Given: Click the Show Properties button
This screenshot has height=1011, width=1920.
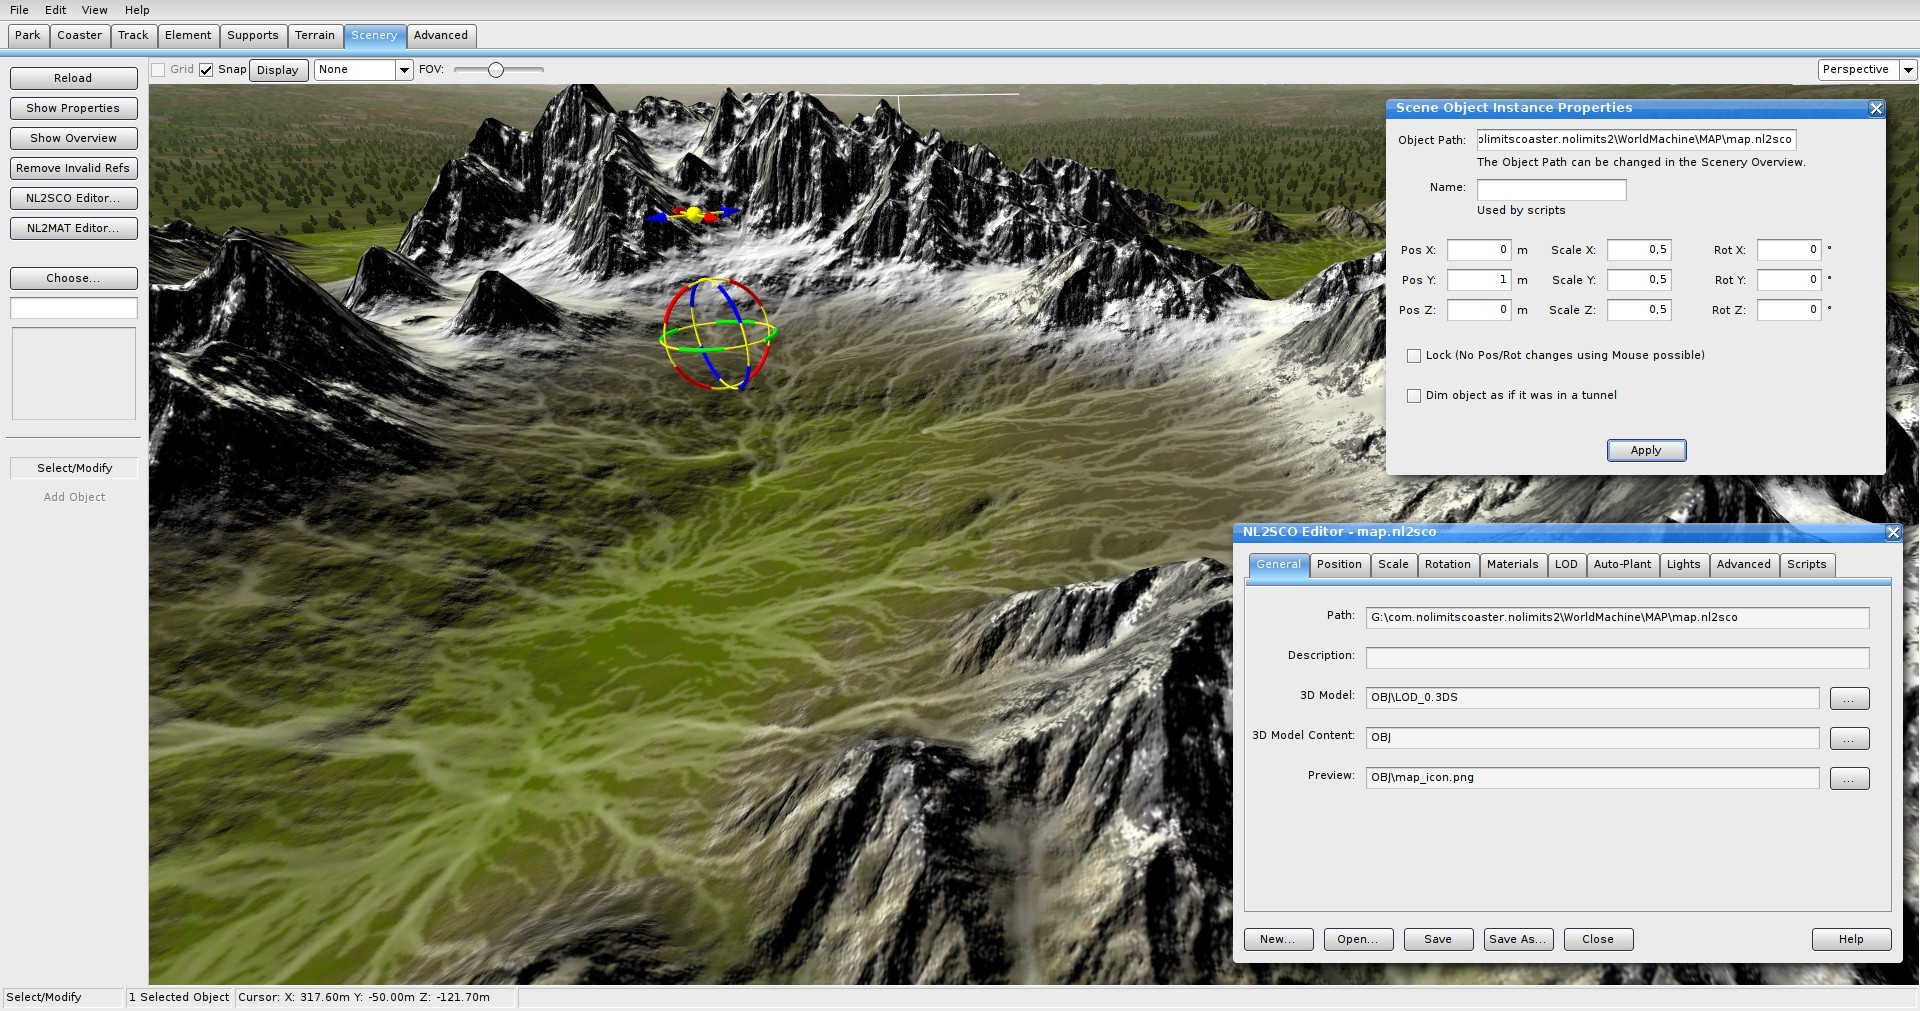Looking at the screenshot, I should pyautogui.click(x=73, y=108).
